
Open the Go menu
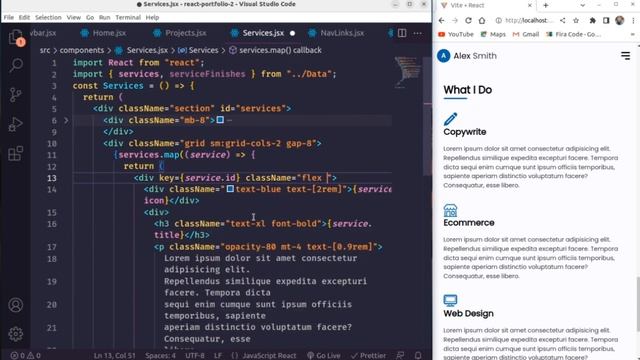point(90,18)
